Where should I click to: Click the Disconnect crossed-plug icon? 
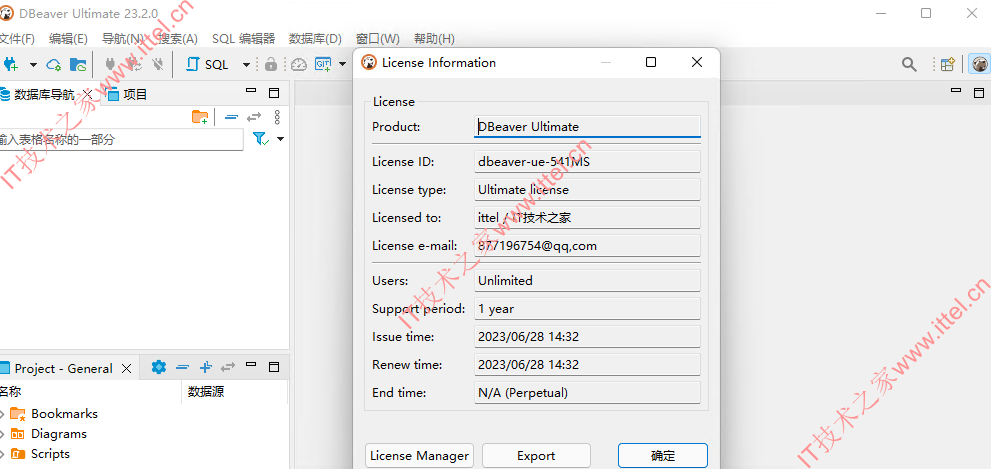(157, 64)
